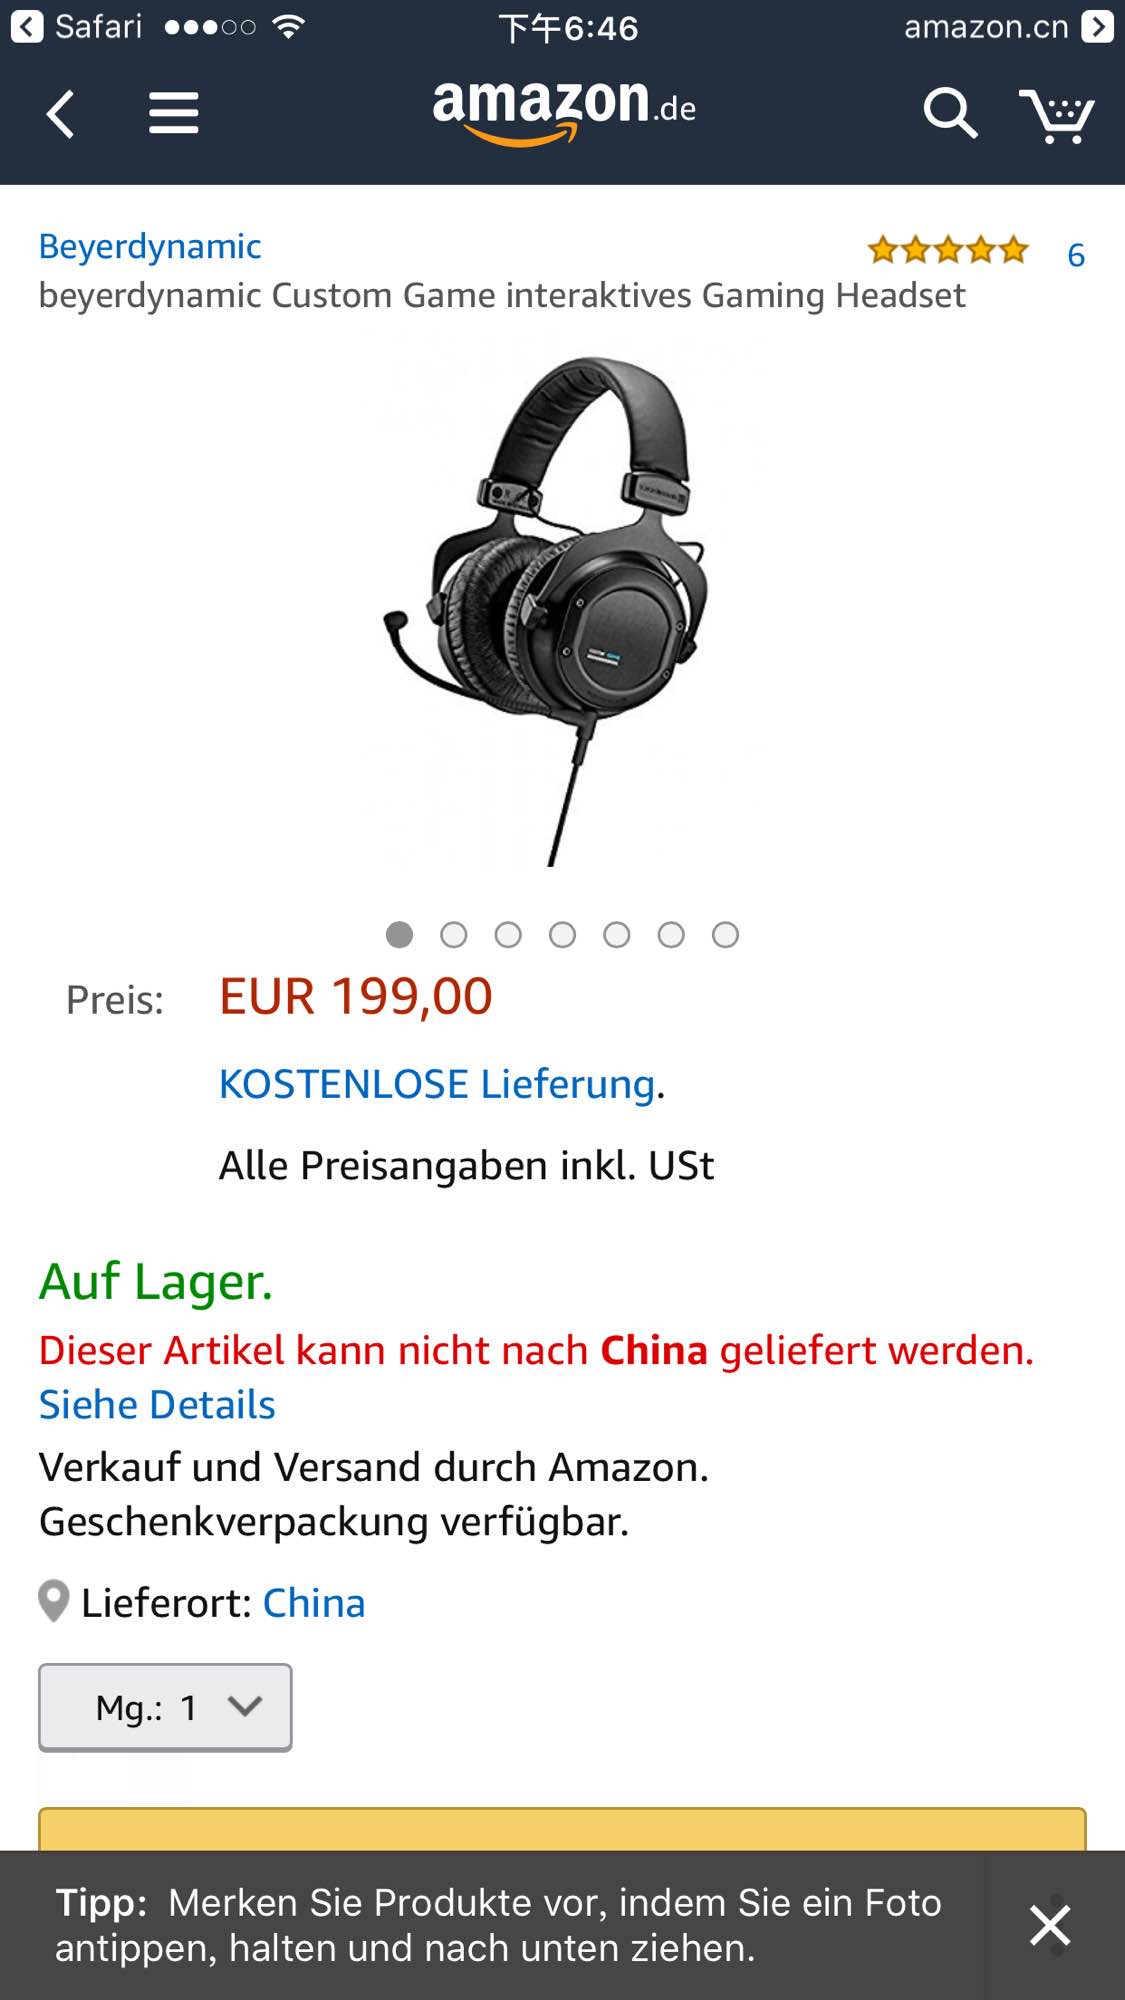Image resolution: width=1125 pixels, height=2000 pixels.
Task: Select the last image carousel dot
Action: [725, 935]
